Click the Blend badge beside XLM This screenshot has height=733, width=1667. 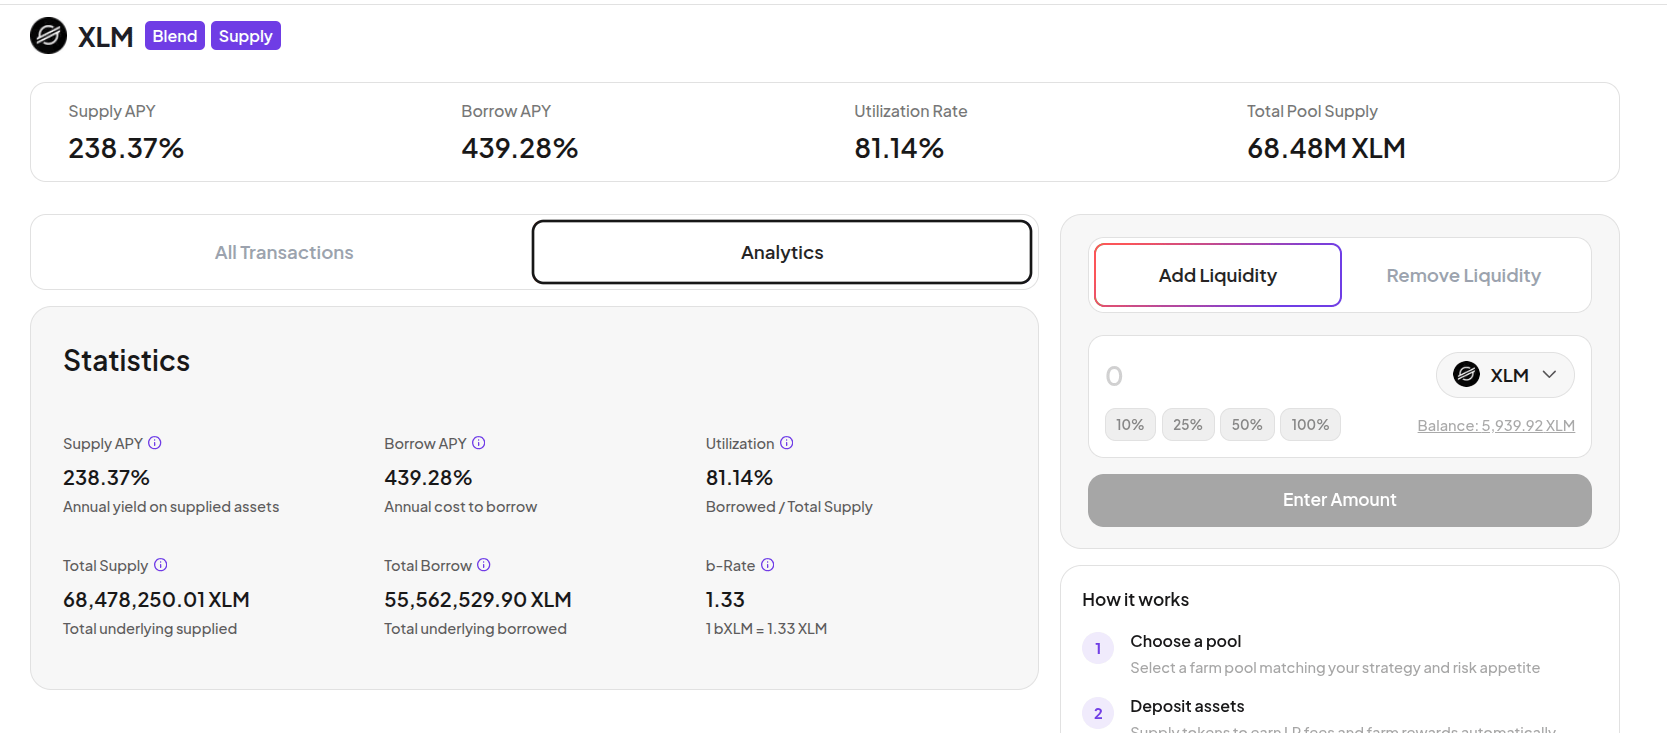[175, 36]
